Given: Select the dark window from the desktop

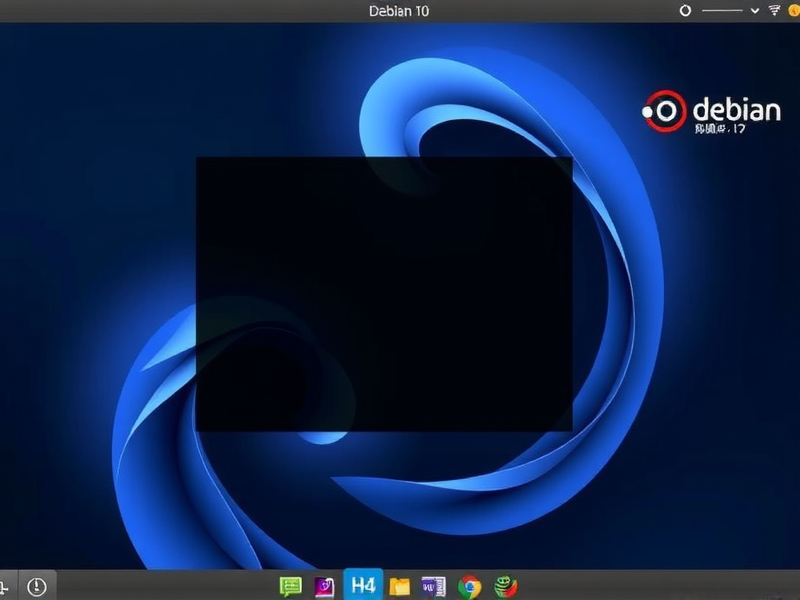Looking at the screenshot, I should pos(385,295).
